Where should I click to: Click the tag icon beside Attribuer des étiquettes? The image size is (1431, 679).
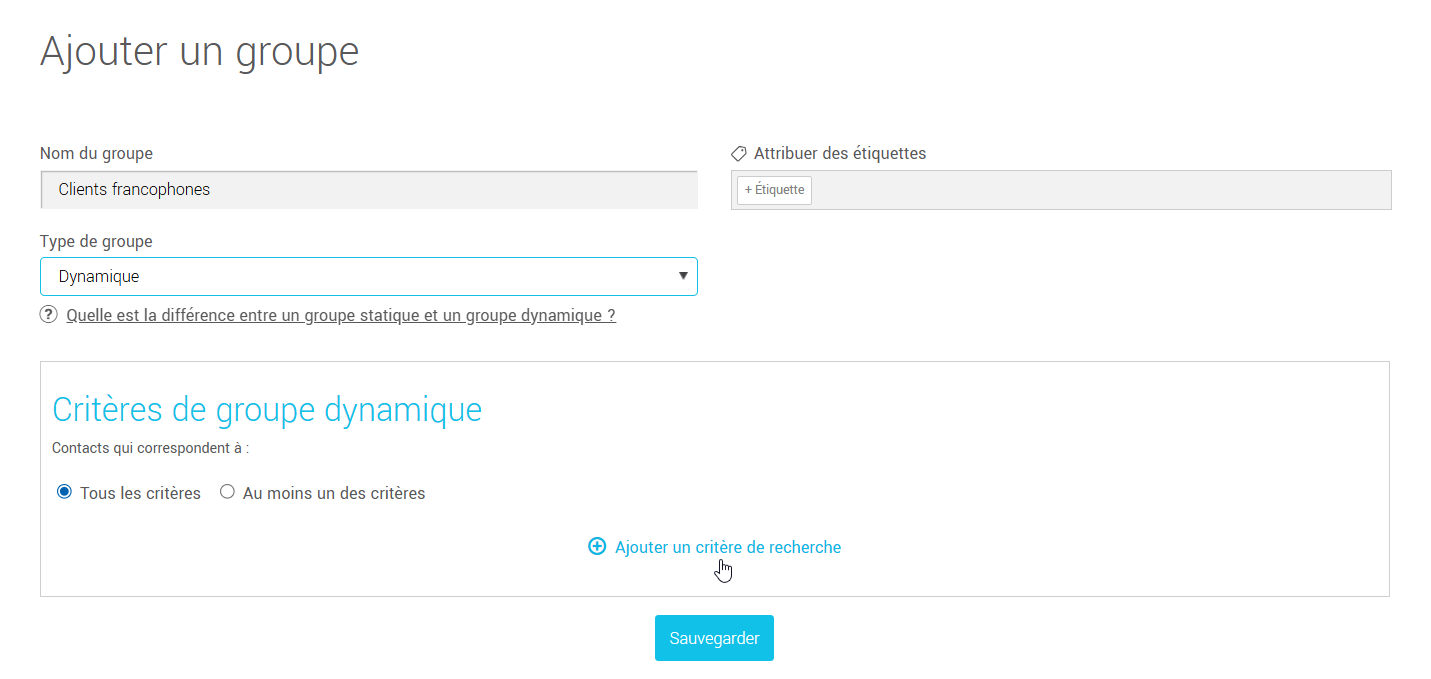pos(739,153)
